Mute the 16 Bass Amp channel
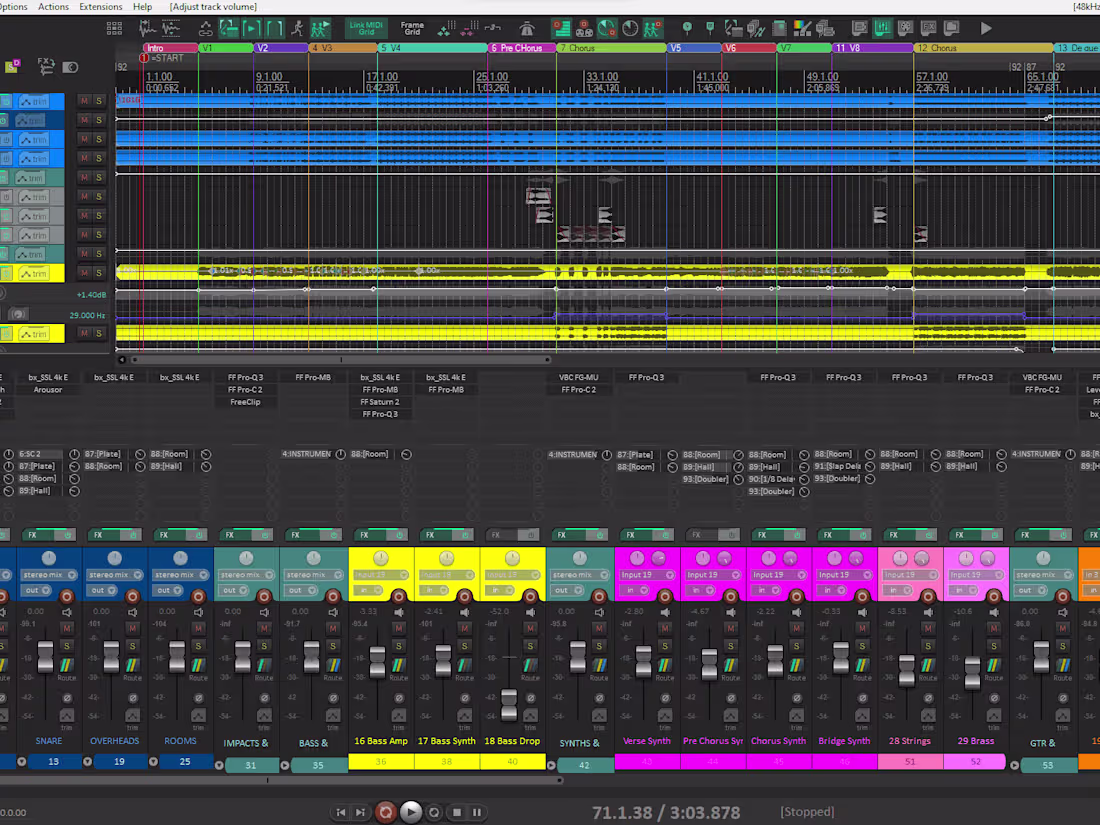 (x=398, y=629)
